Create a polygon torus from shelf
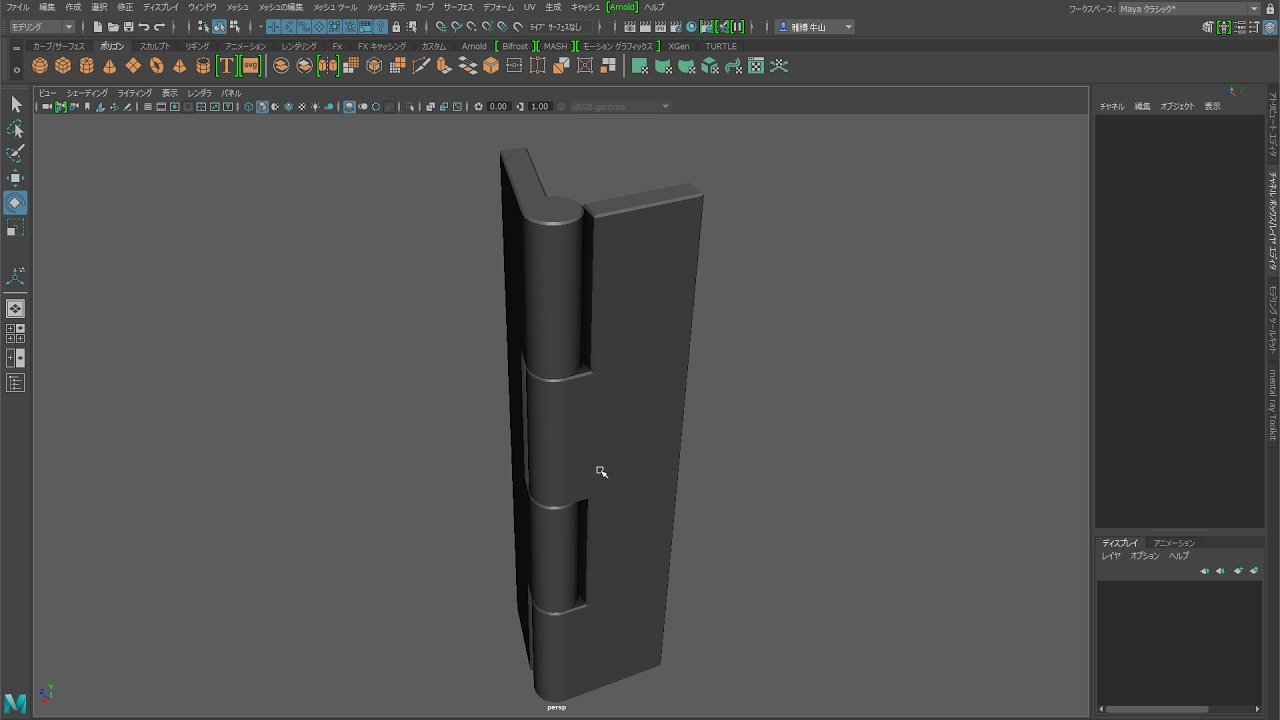 [156, 66]
